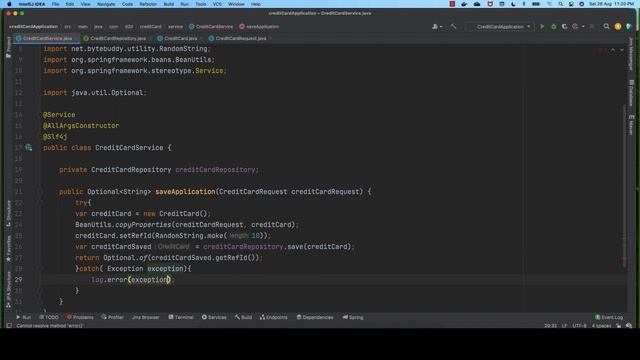Open the Structure sidebar tool window
Viewport: 640px width, 360px height.
(x=9, y=213)
